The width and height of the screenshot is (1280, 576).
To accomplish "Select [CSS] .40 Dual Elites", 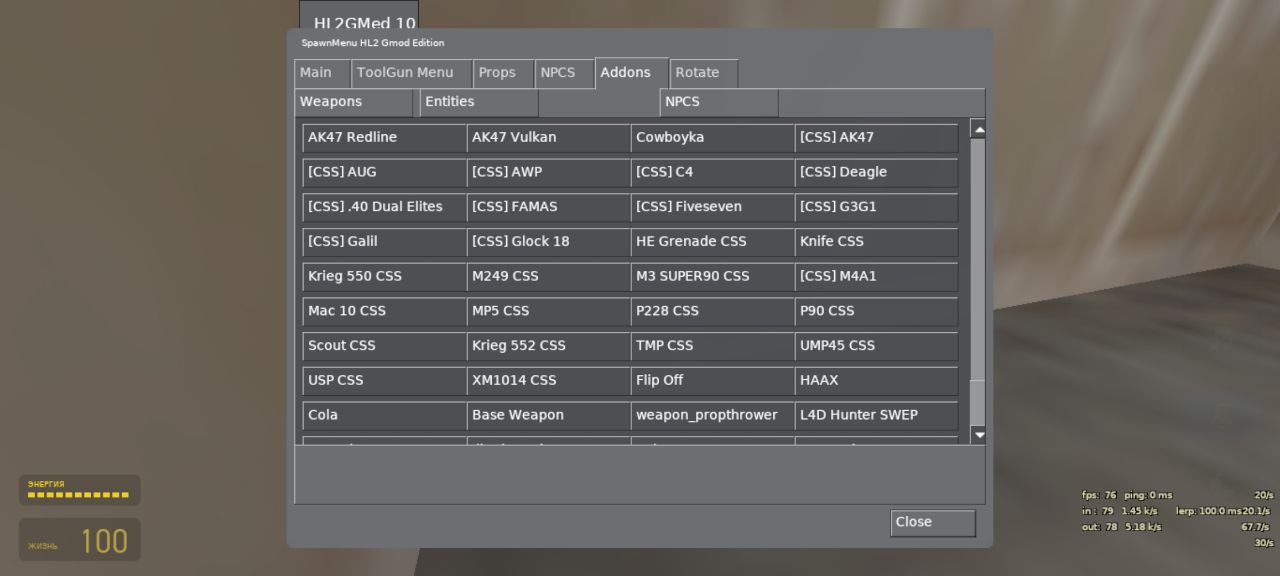I will click(384, 207).
